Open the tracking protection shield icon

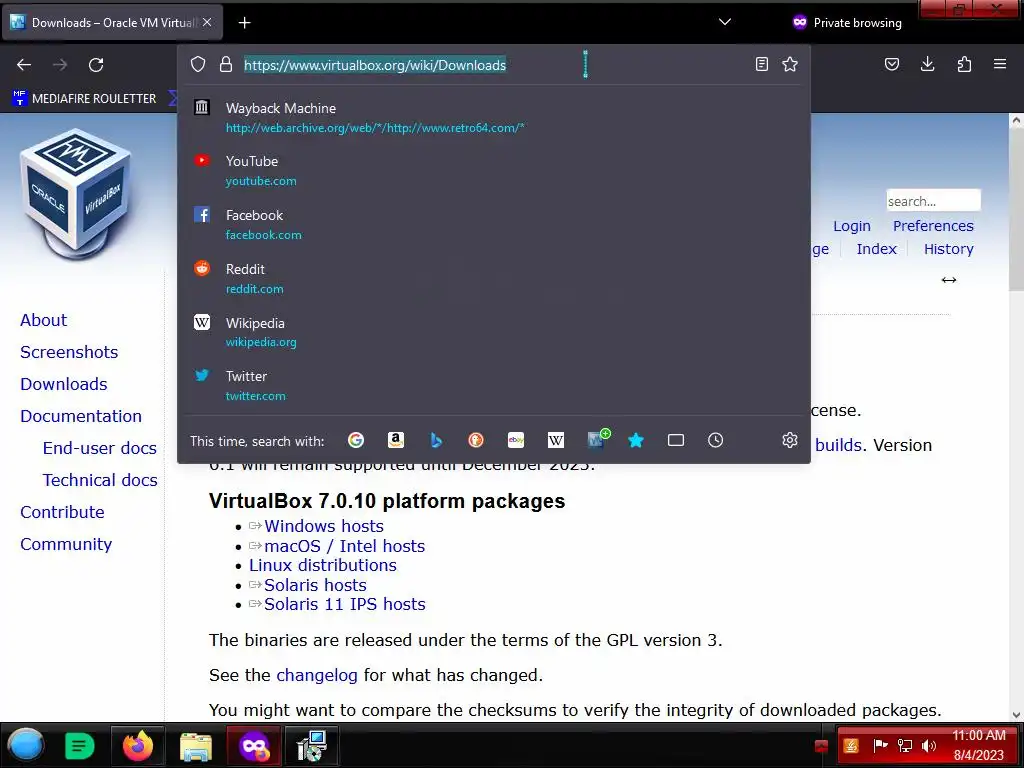click(198, 64)
